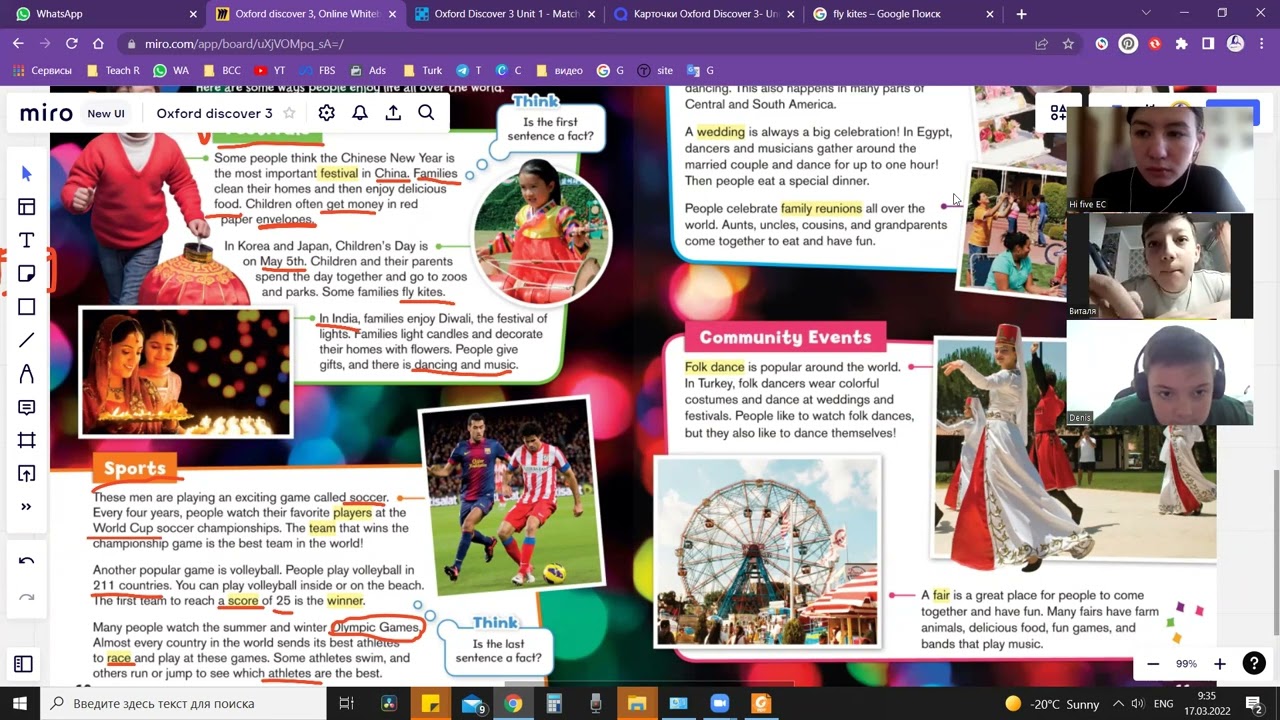Switch to the fly kites Google tab
1280x720 pixels.
(905, 14)
